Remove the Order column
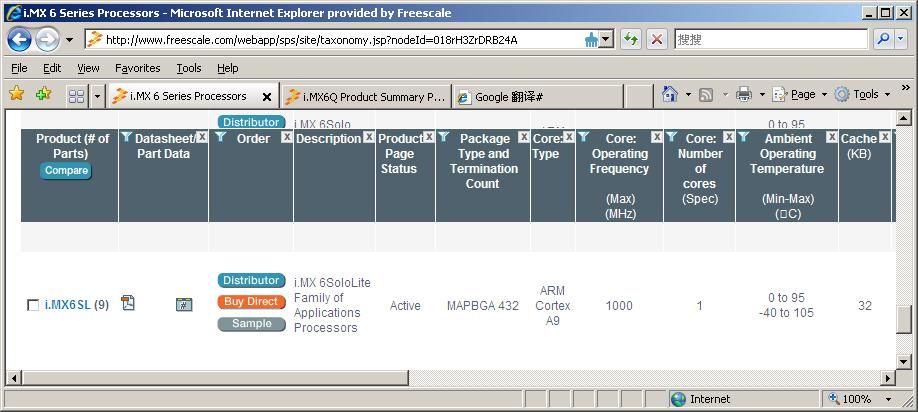This screenshot has width=918, height=412. (287, 137)
